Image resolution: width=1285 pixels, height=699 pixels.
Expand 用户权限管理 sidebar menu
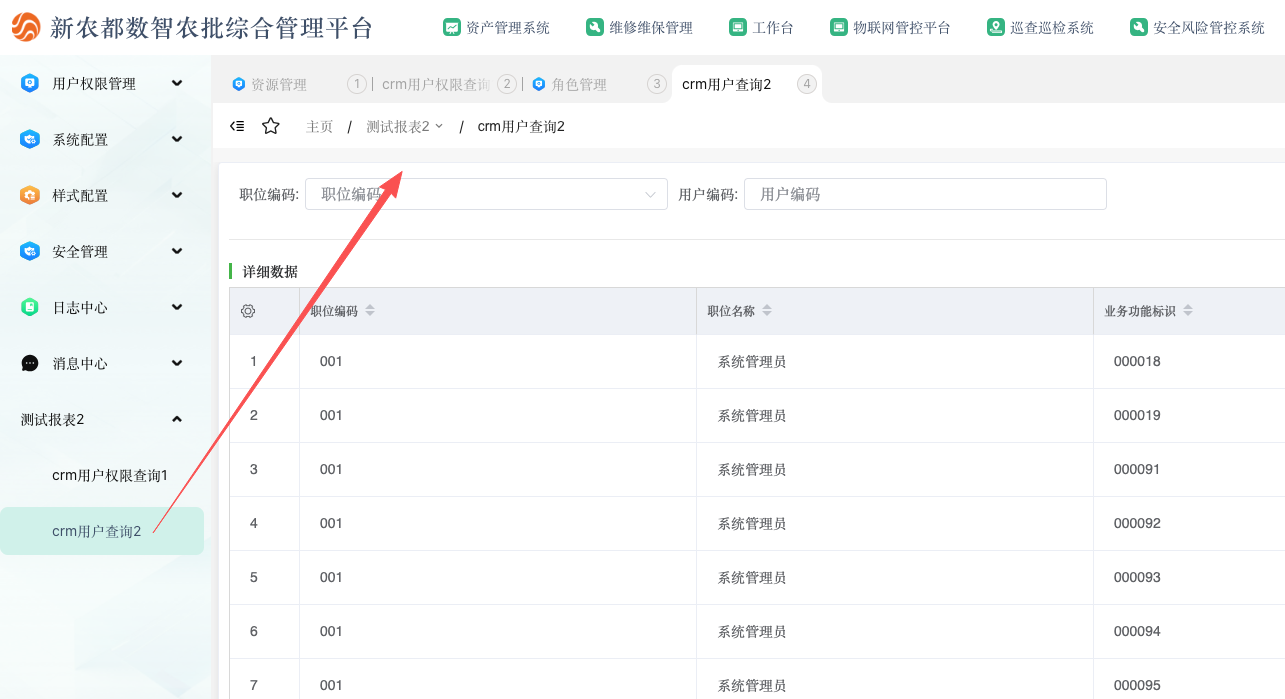coord(102,84)
